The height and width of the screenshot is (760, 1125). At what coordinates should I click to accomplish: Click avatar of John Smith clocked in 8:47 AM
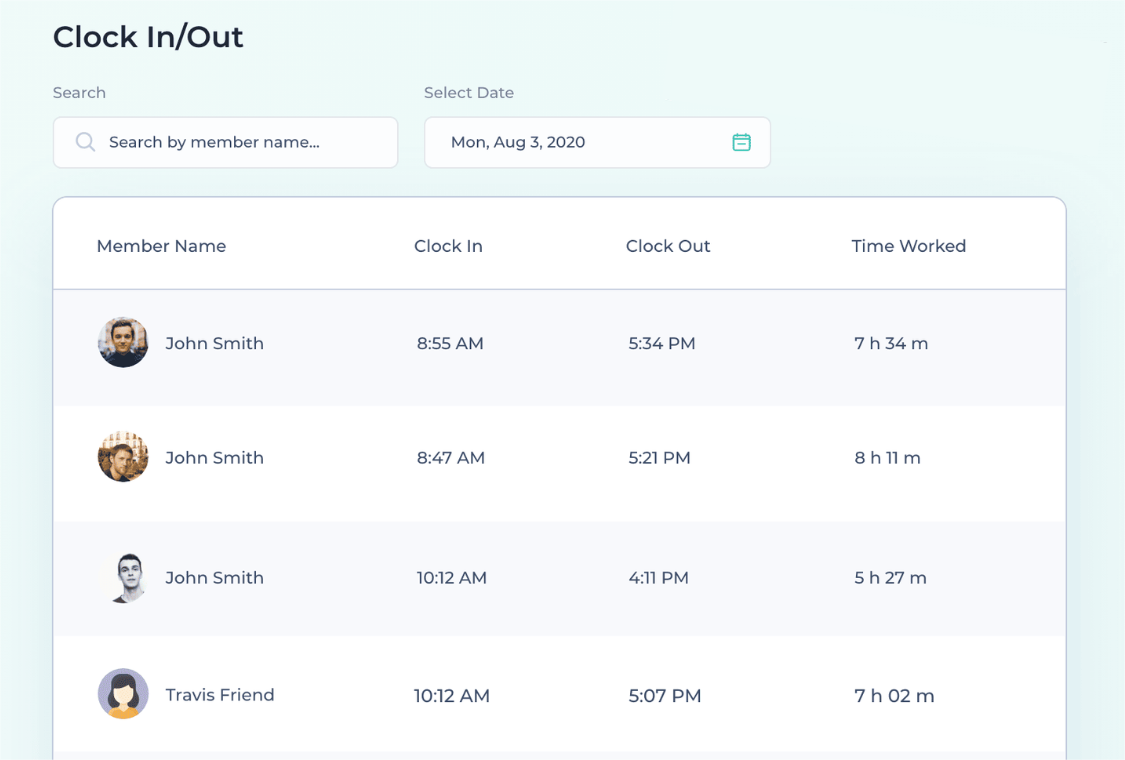123,457
